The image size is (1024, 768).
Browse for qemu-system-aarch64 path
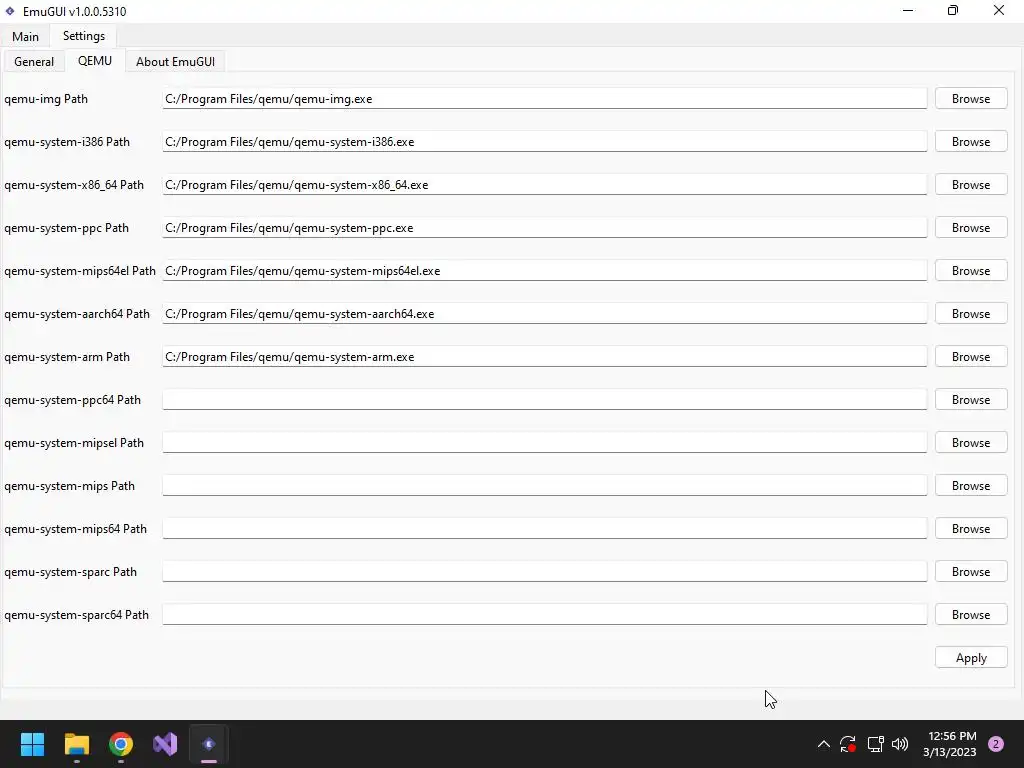point(970,314)
